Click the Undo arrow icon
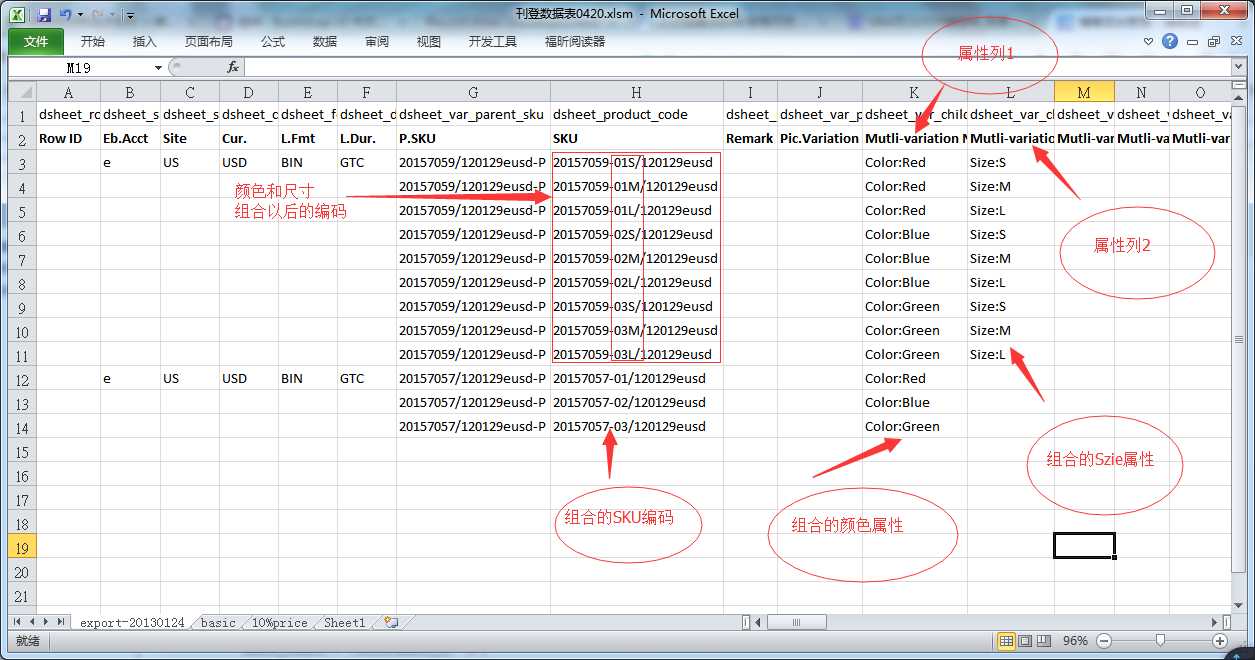The image size is (1255, 660). 65,15
